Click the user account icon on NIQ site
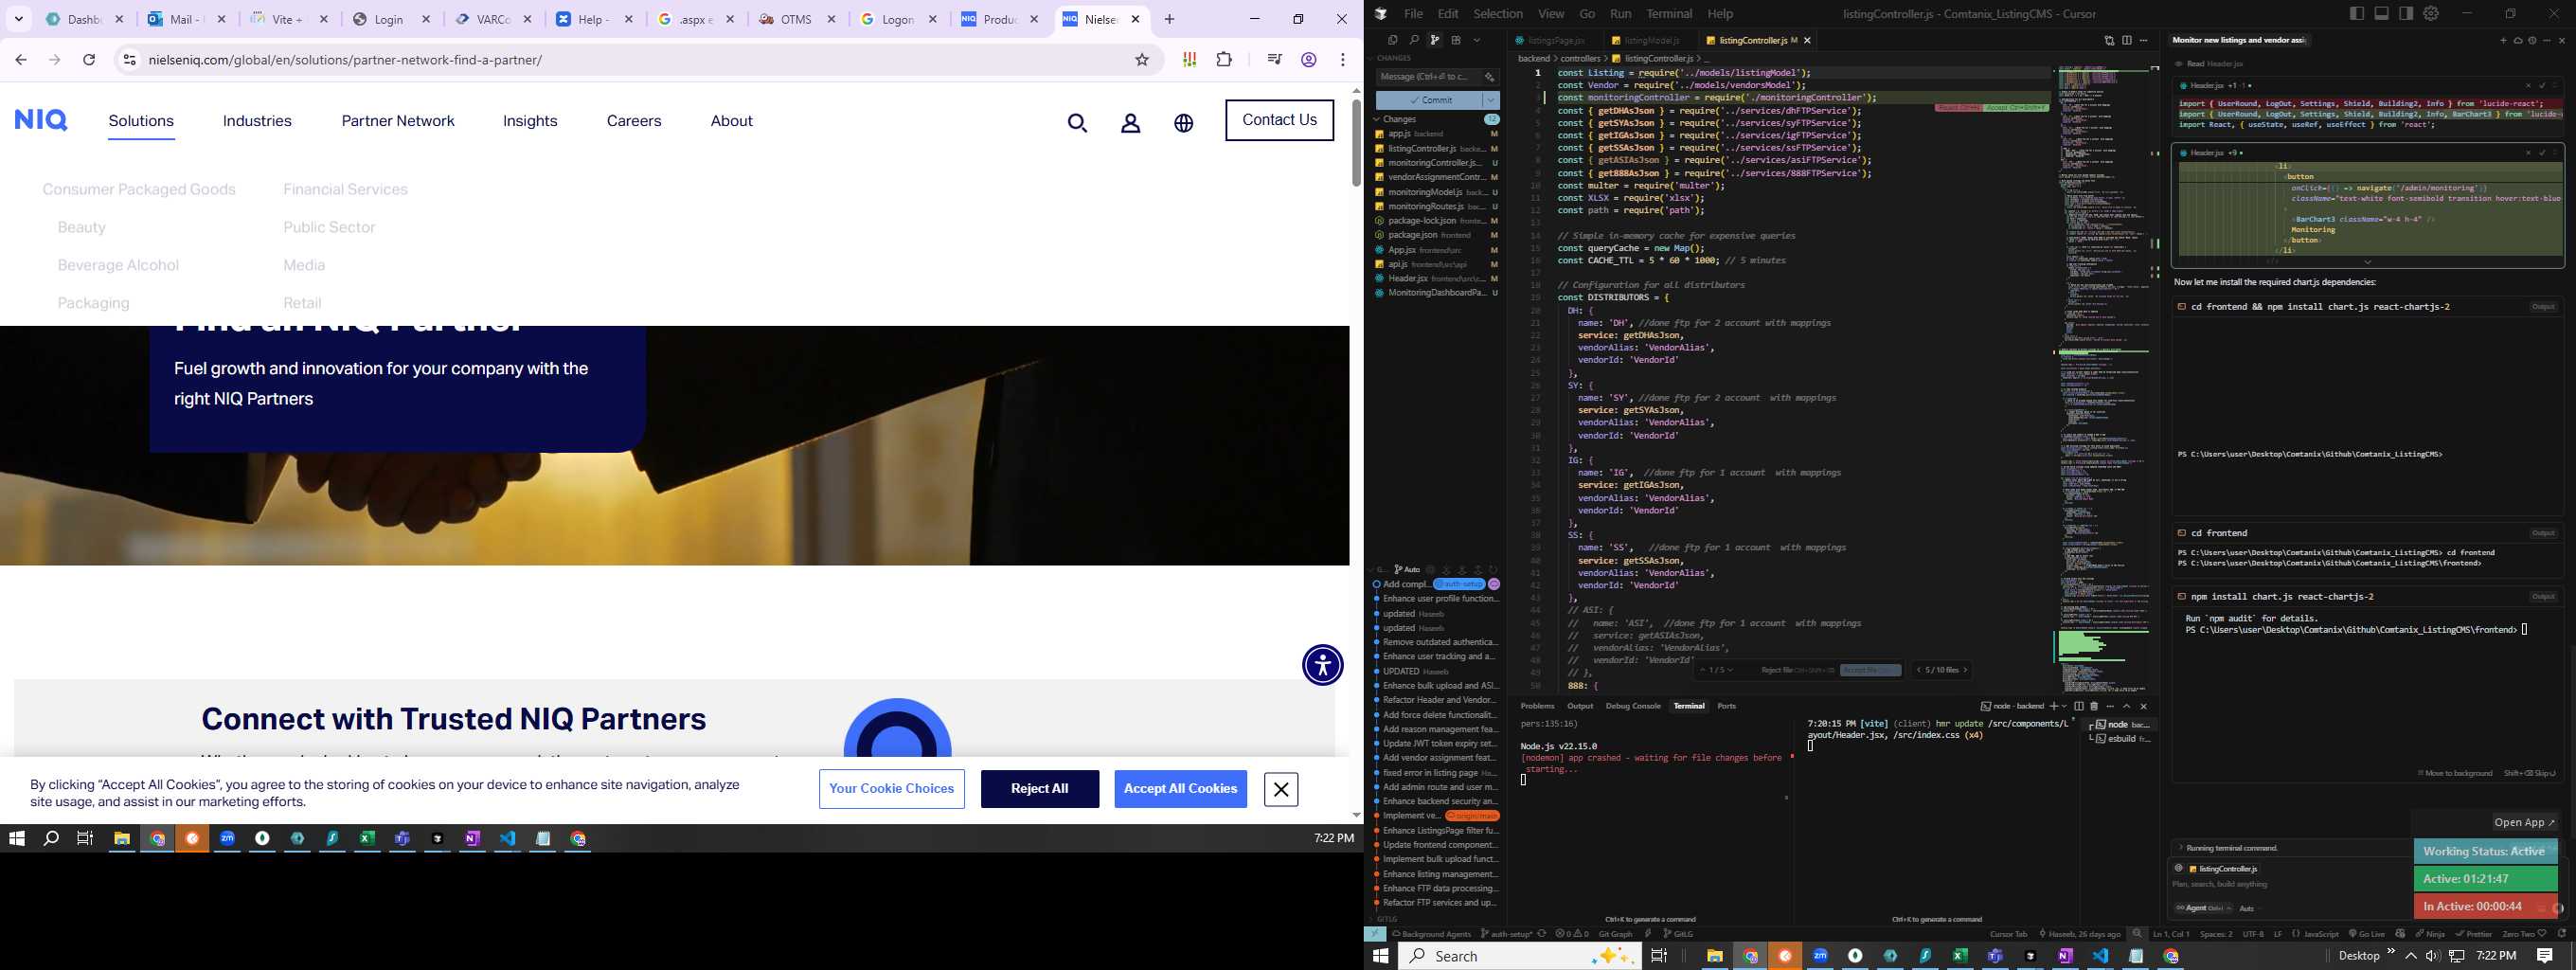Image resolution: width=2576 pixels, height=970 pixels. click(x=1131, y=123)
